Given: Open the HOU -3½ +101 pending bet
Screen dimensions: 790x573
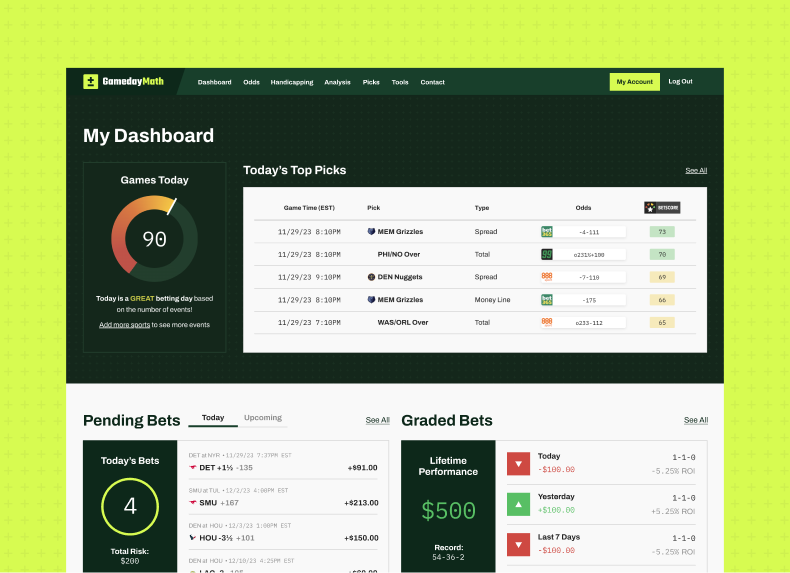Looking at the screenshot, I should tap(283, 533).
